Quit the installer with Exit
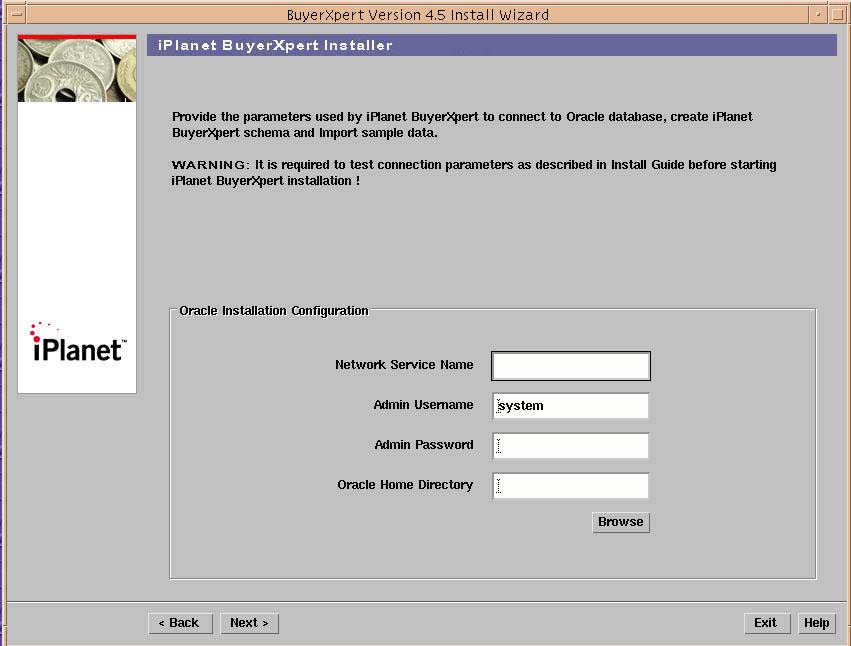Image resolution: width=851 pixels, height=646 pixels. point(766,623)
